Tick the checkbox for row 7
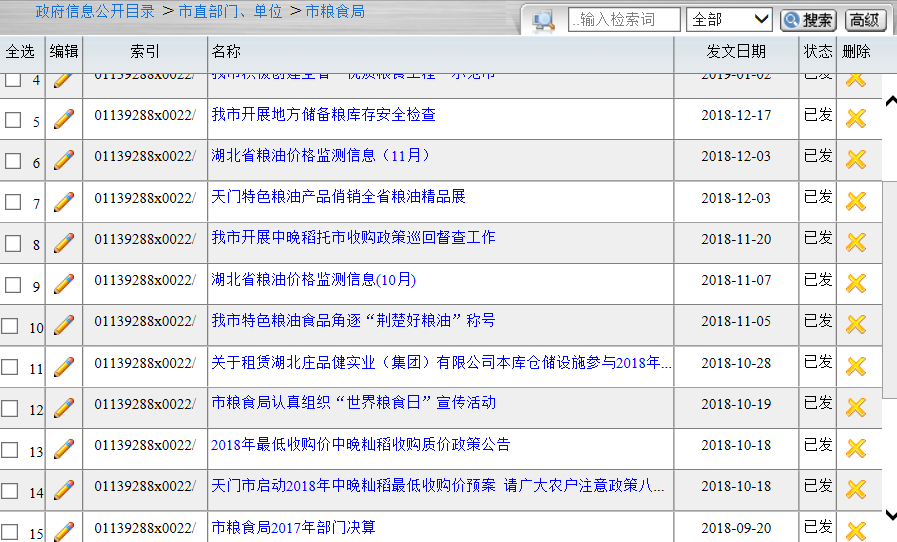This screenshot has height=542, width=897. (x=13, y=202)
